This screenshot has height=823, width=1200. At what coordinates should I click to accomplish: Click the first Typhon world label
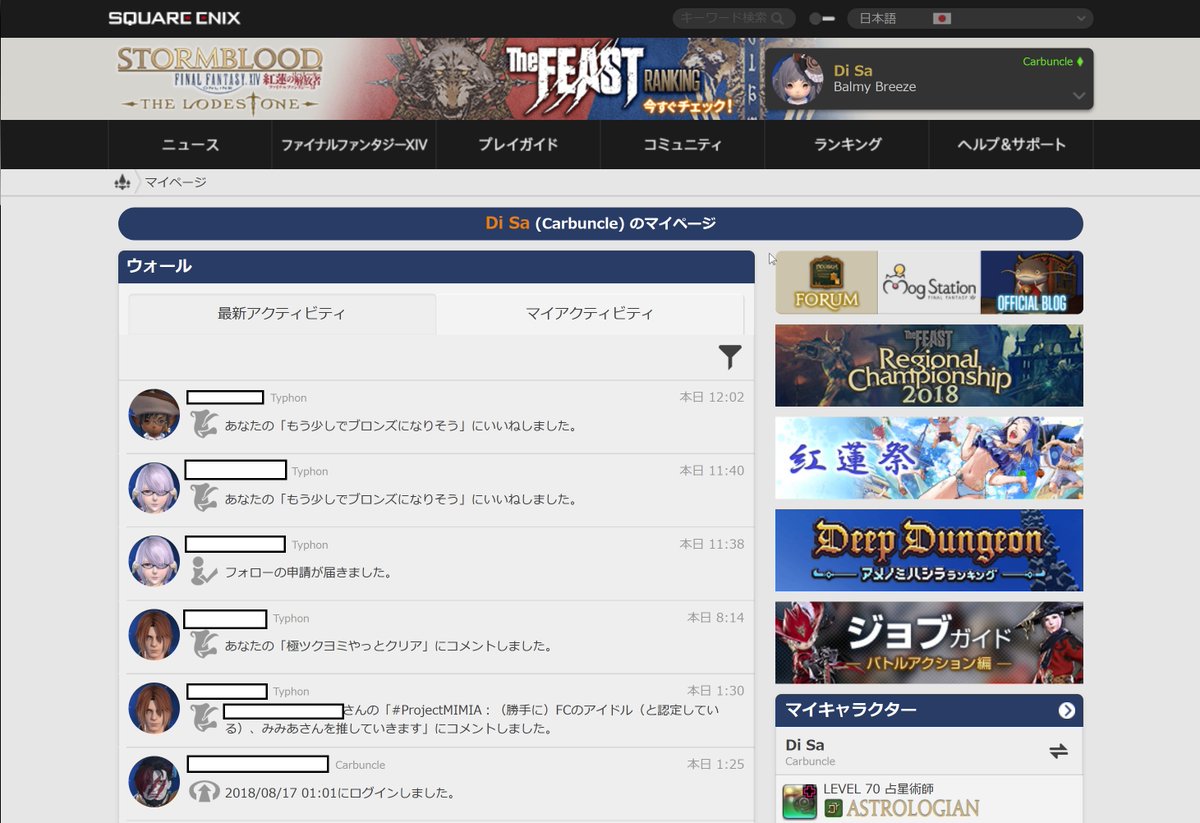click(x=289, y=398)
